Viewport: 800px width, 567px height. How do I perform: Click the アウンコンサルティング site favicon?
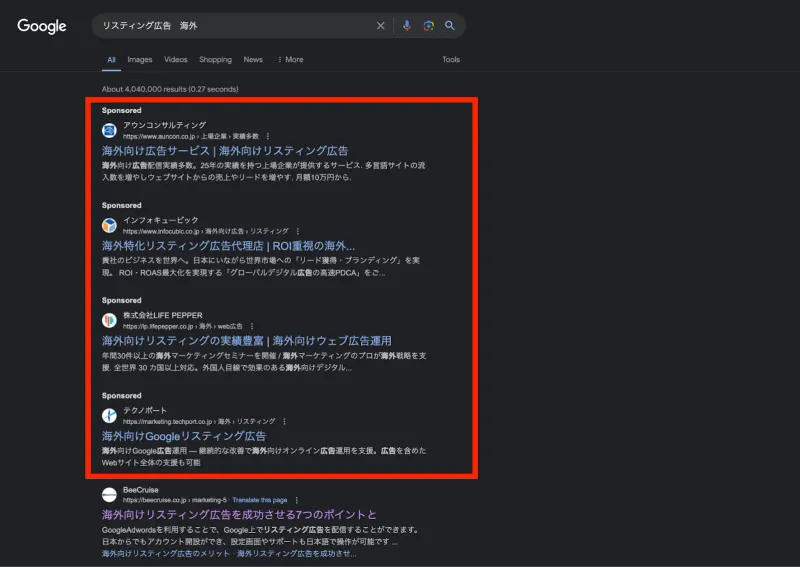[x=109, y=131]
